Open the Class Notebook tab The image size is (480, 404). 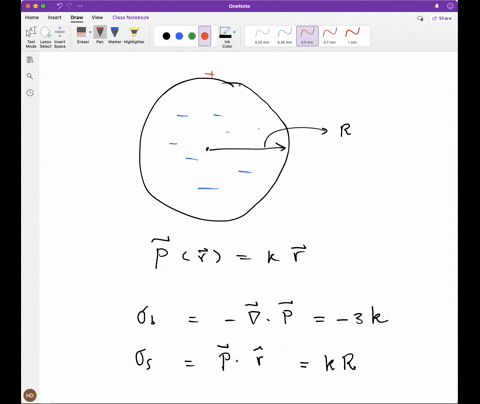tap(131, 17)
